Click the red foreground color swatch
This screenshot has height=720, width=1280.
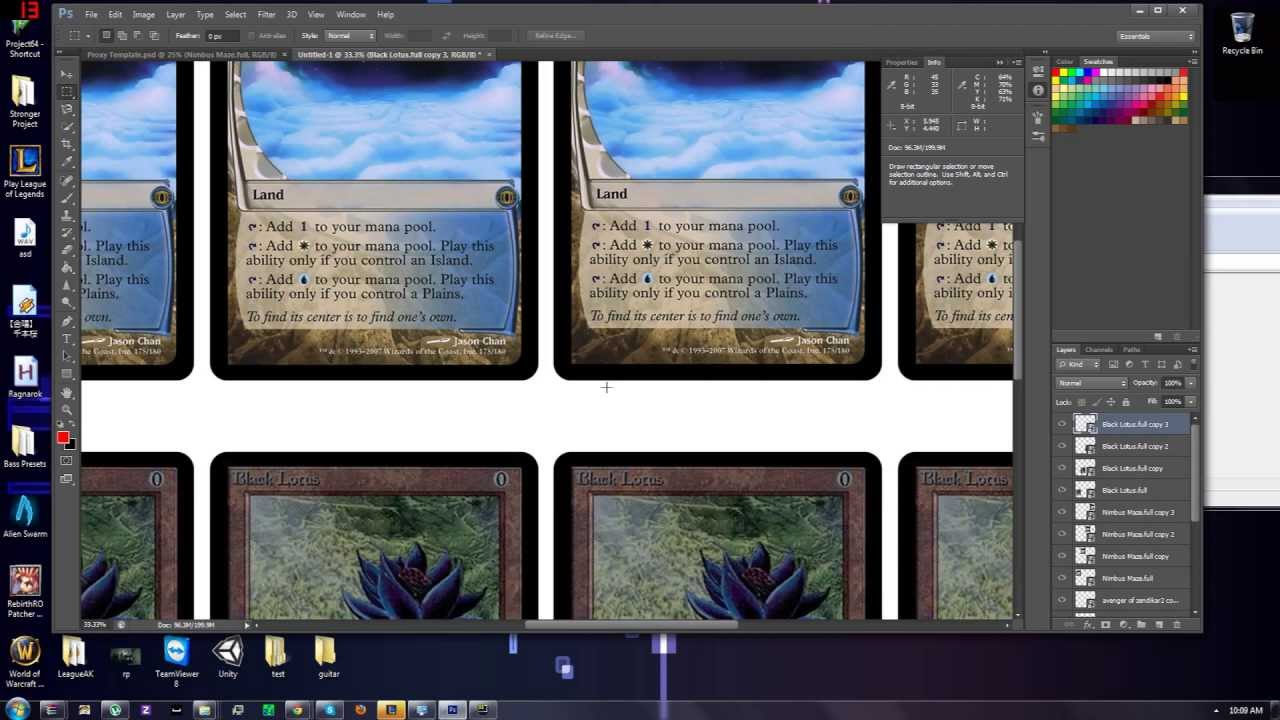coord(63,437)
